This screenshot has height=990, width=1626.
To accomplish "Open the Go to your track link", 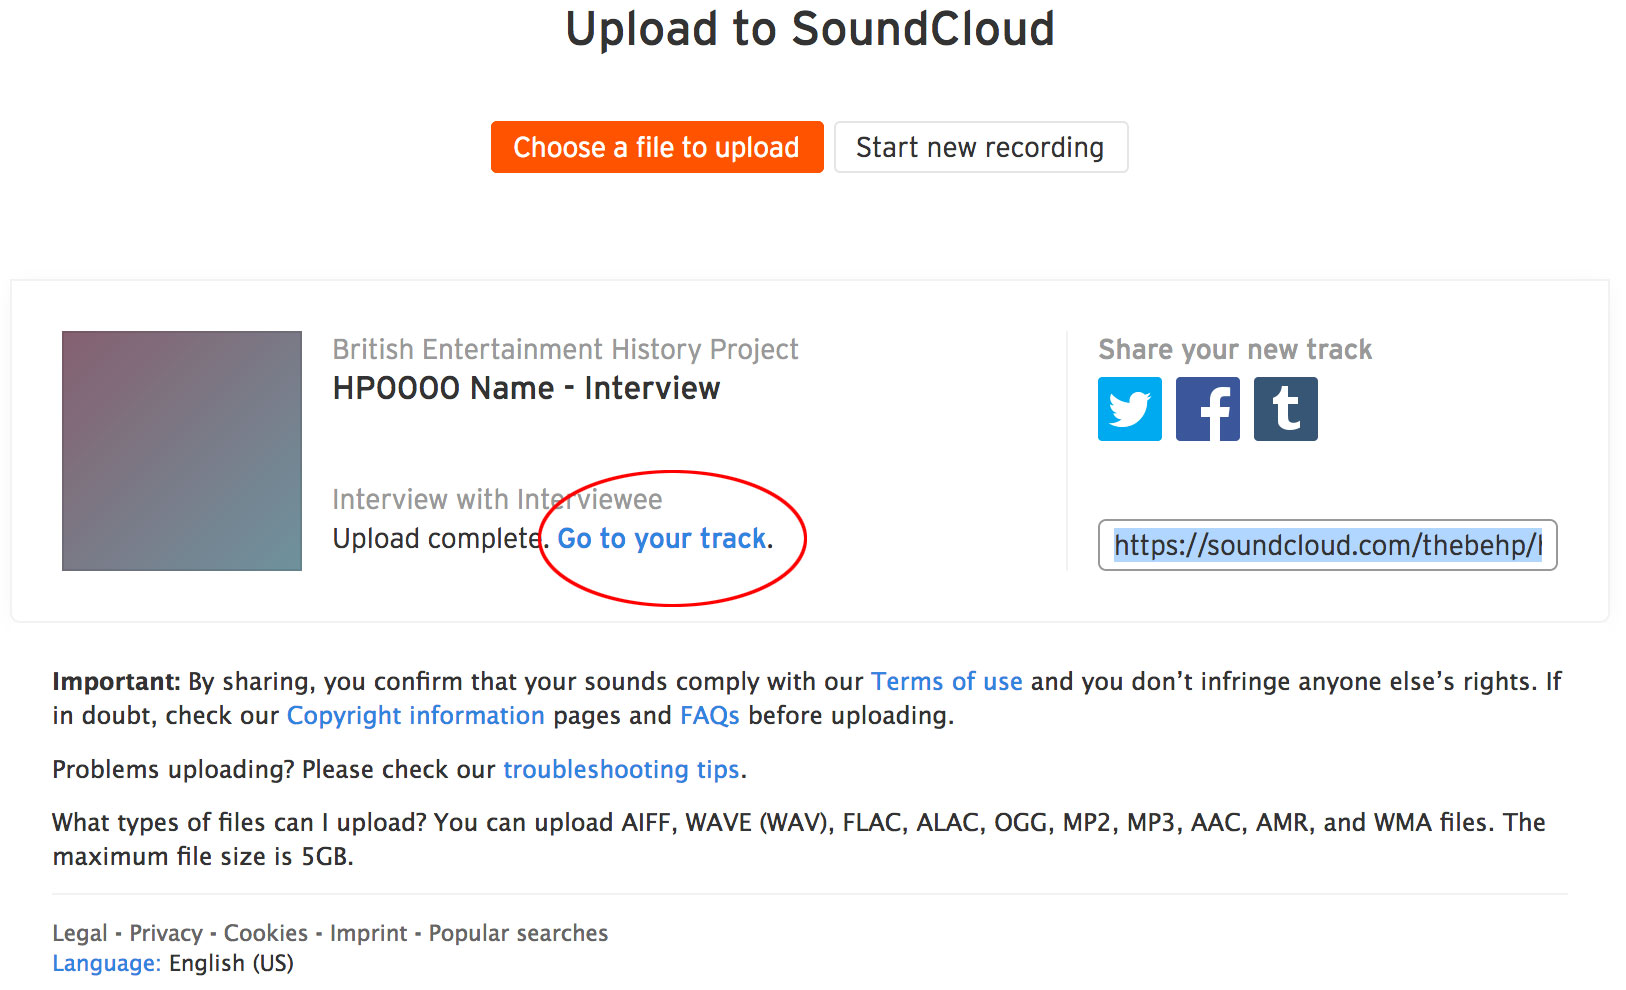I will [662, 538].
